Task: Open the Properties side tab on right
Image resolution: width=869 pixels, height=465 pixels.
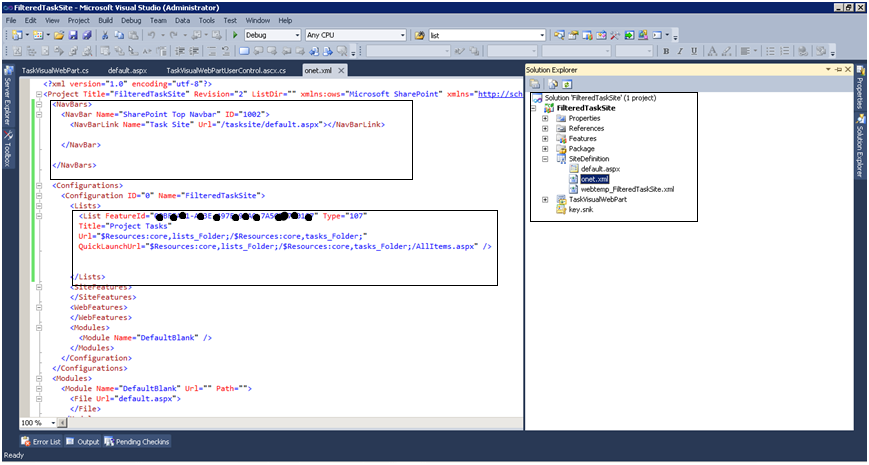Action: click(860, 86)
